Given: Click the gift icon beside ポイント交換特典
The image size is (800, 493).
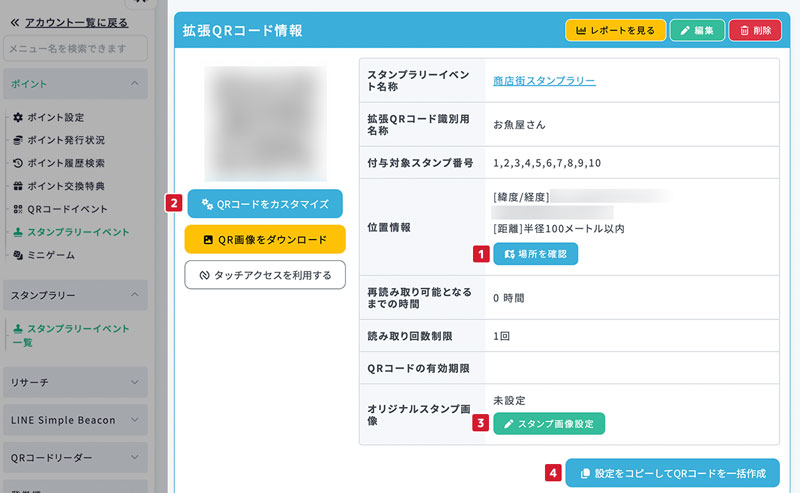Looking at the screenshot, I should [18, 186].
